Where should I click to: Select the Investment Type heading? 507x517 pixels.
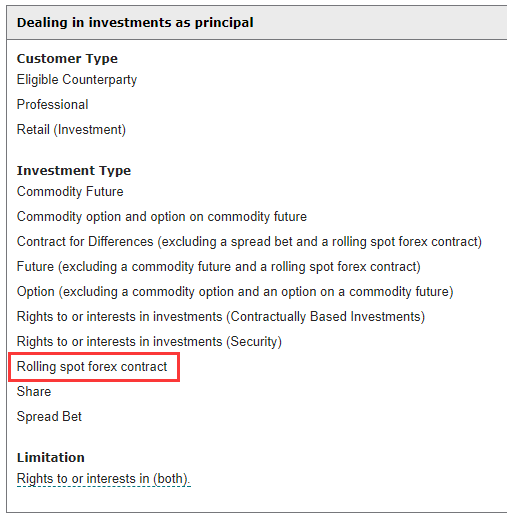click(74, 171)
